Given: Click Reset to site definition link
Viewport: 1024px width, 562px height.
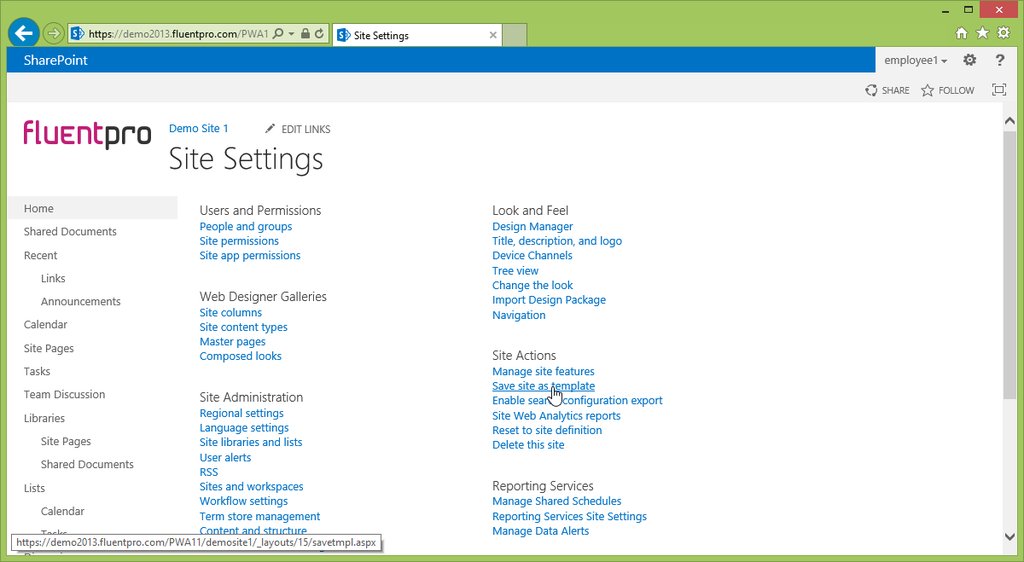Looking at the screenshot, I should (547, 430).
